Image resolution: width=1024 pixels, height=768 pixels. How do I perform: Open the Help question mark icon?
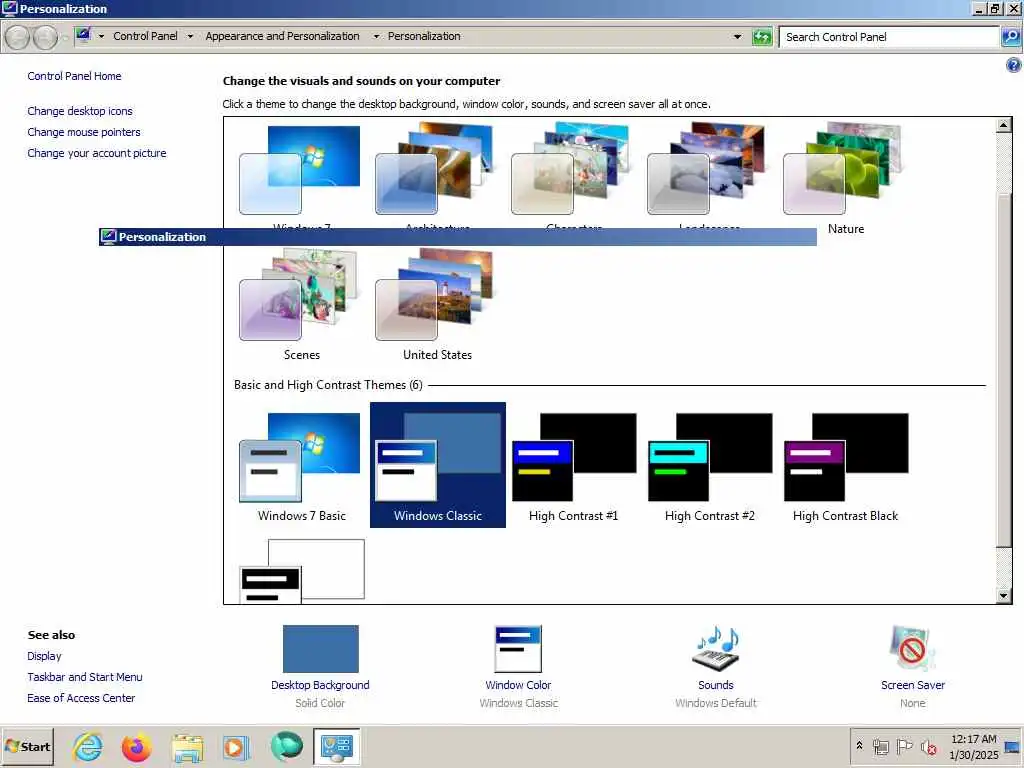1013,65
